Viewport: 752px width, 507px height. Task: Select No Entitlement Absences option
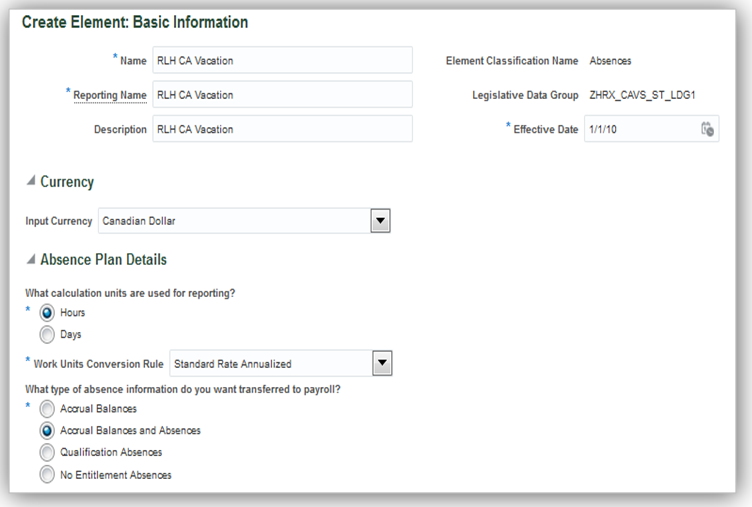tap(47, 475)
